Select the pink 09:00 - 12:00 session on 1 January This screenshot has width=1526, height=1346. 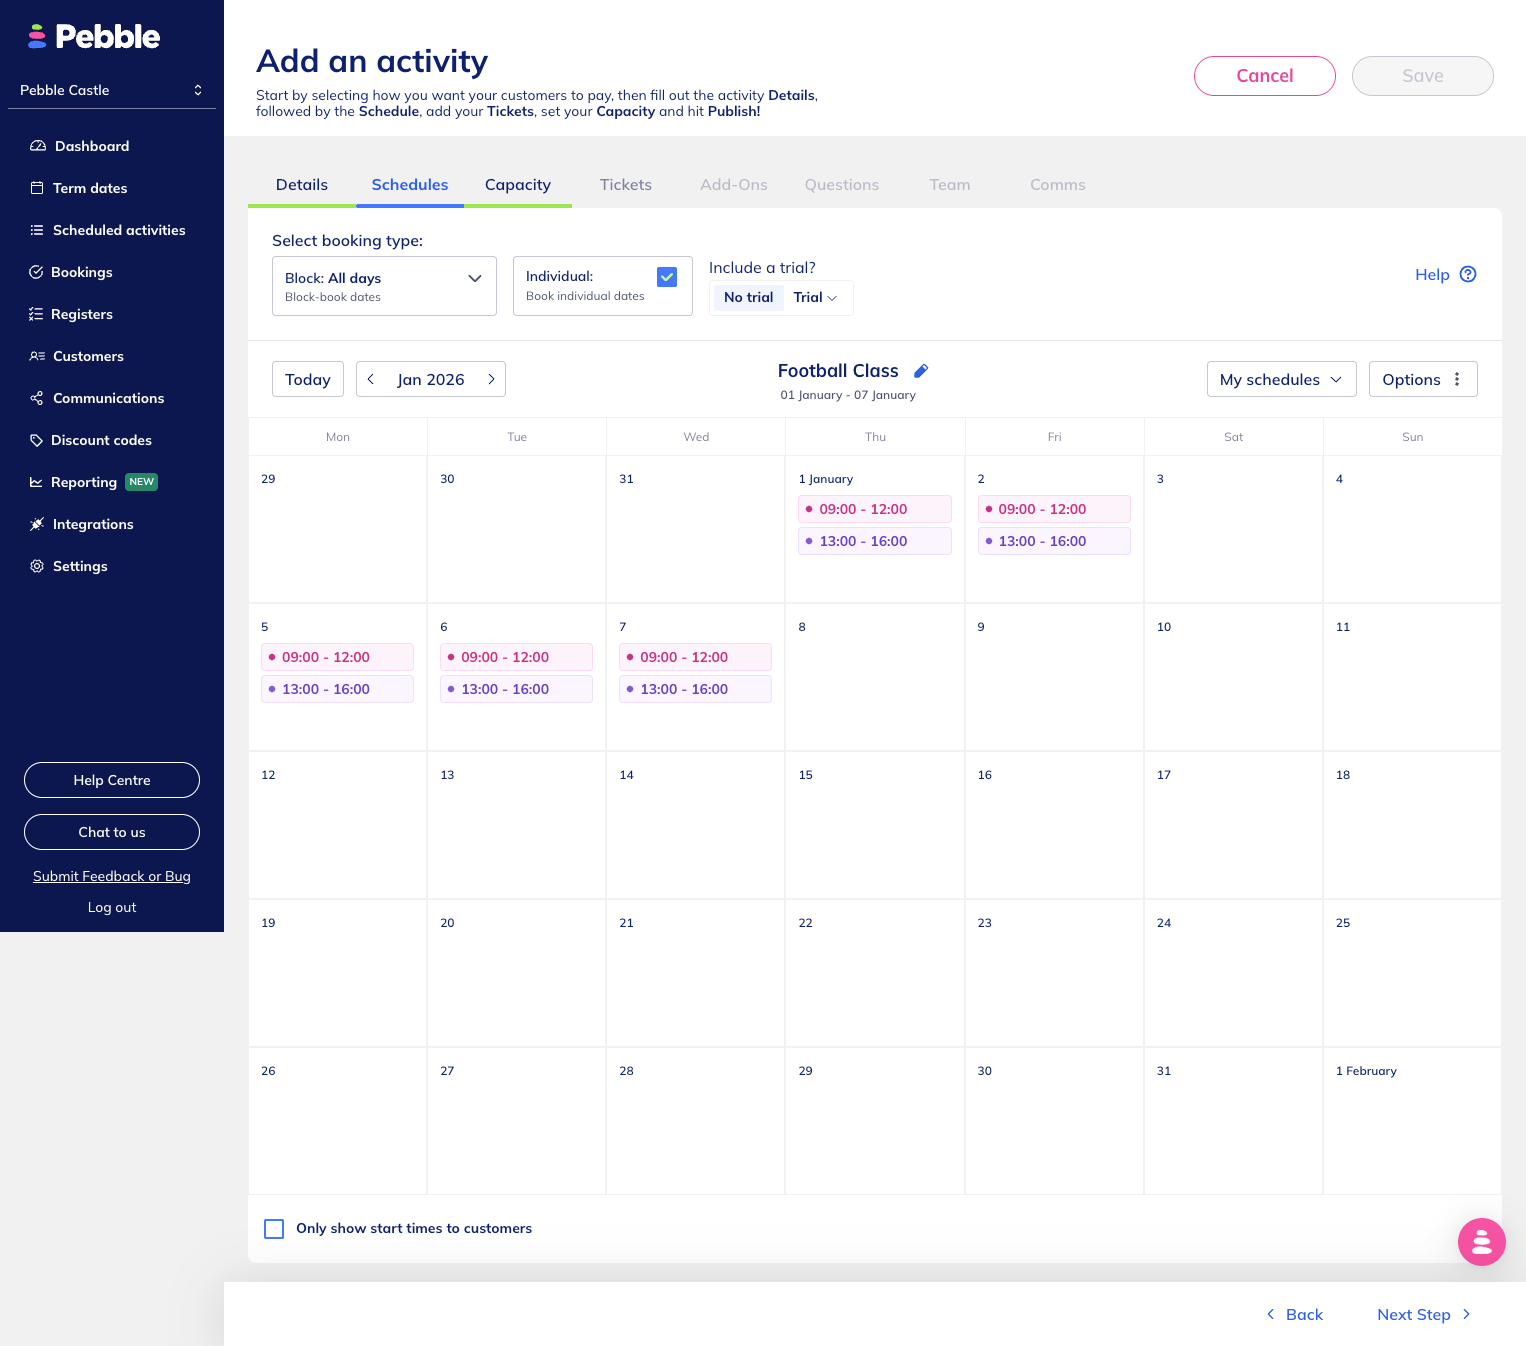[874, 509]
